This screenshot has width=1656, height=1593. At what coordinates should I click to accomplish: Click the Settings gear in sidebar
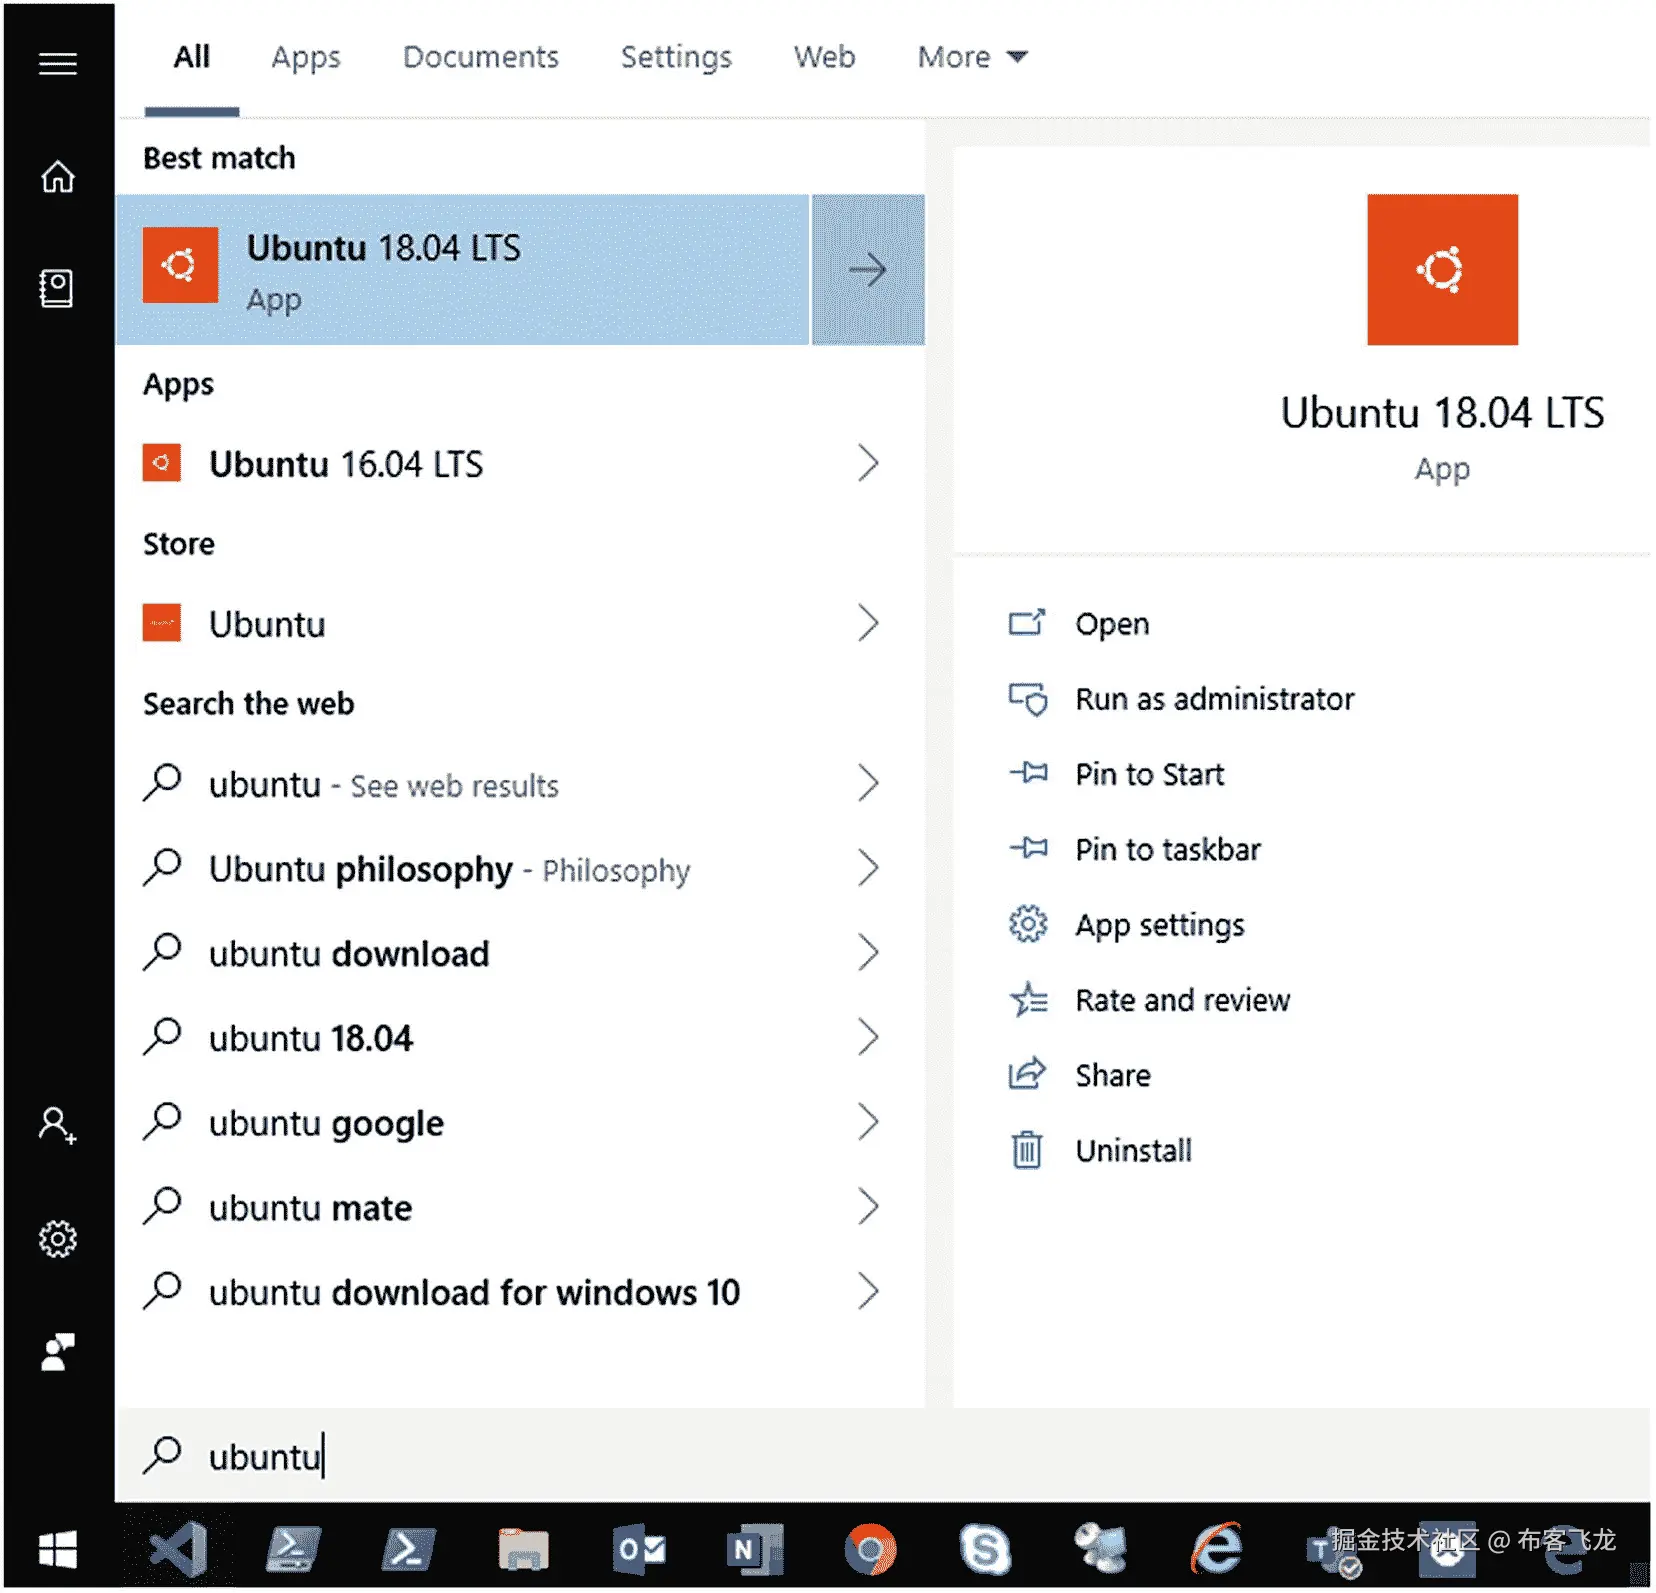click(58, 1239)
